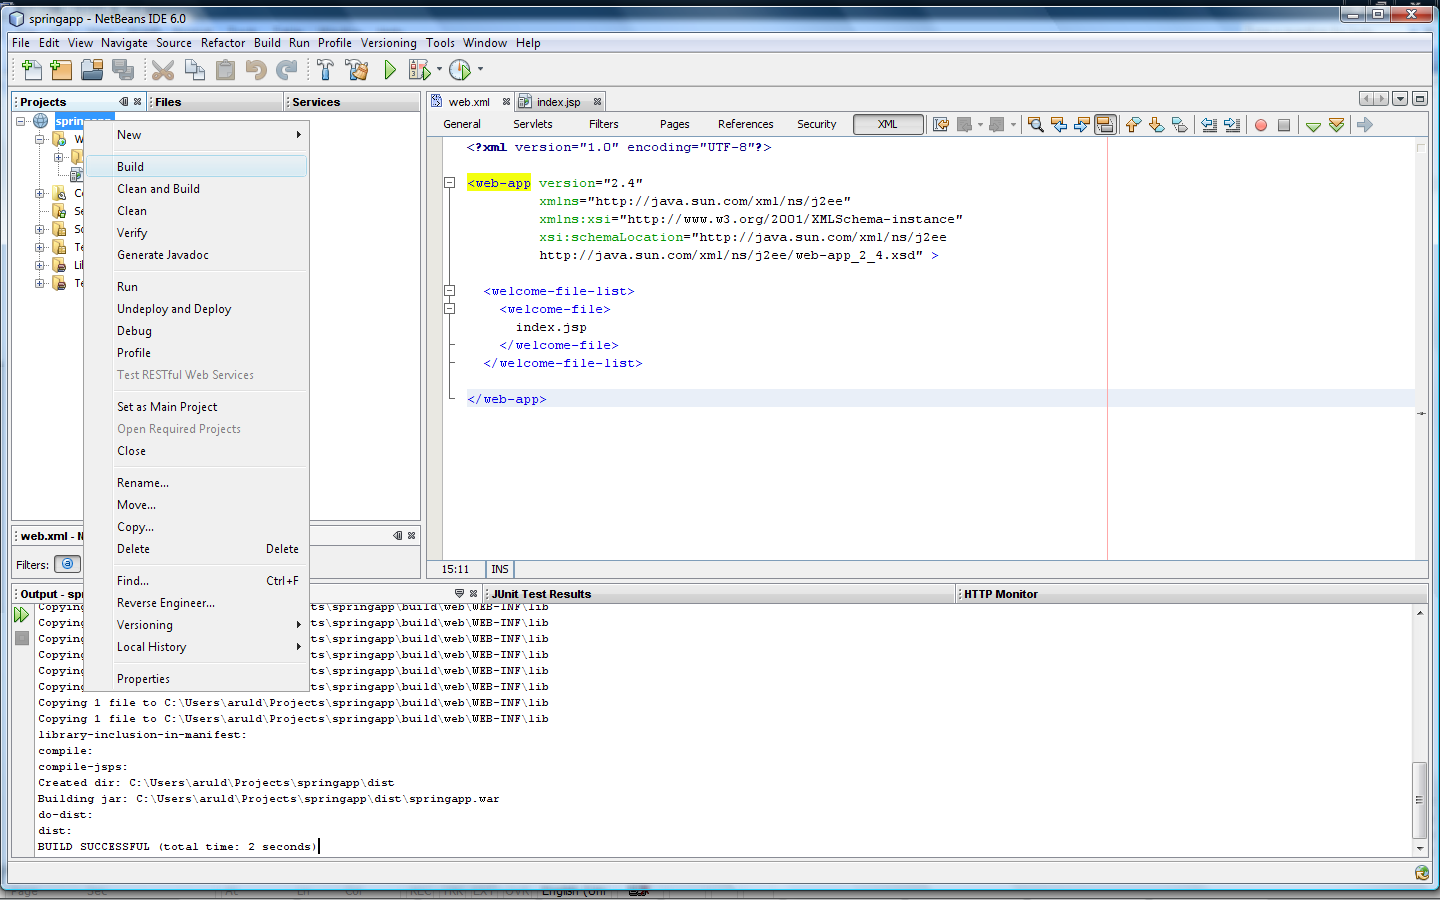Toggle the Highlight Search editor button
The height and width of the screenshot is (900, 1440).
1105,125
